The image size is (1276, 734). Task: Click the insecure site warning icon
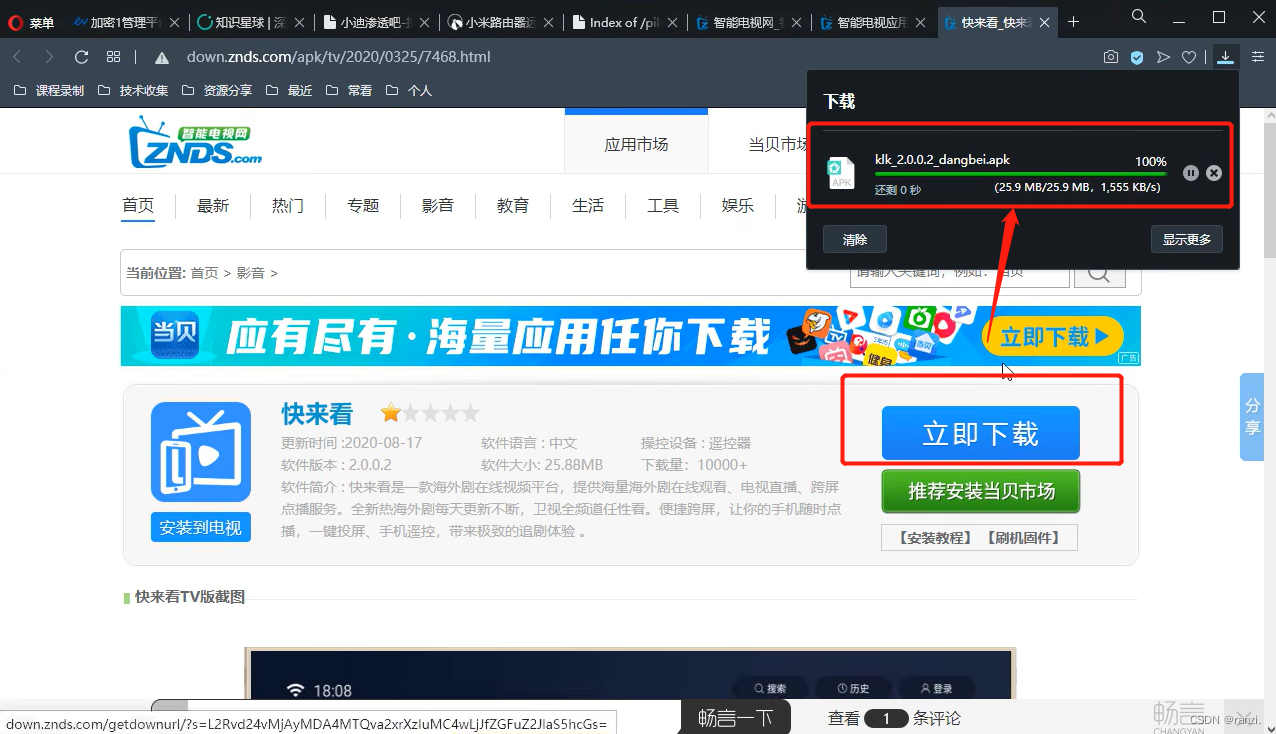point(163,57)
